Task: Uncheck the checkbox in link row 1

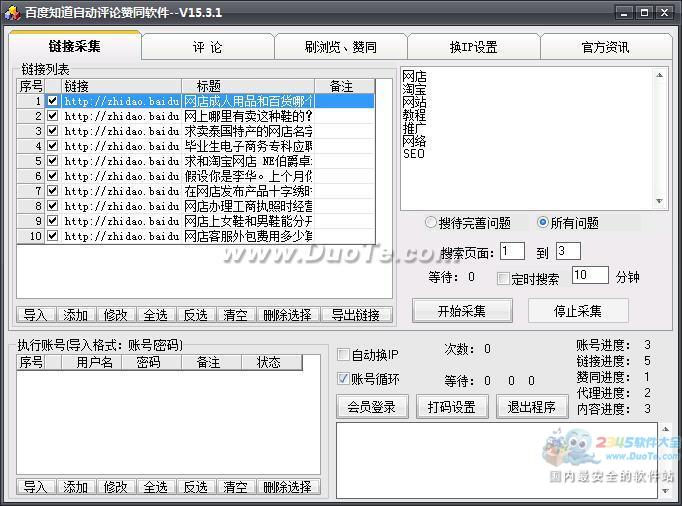Action: click(x=53, y=101)
